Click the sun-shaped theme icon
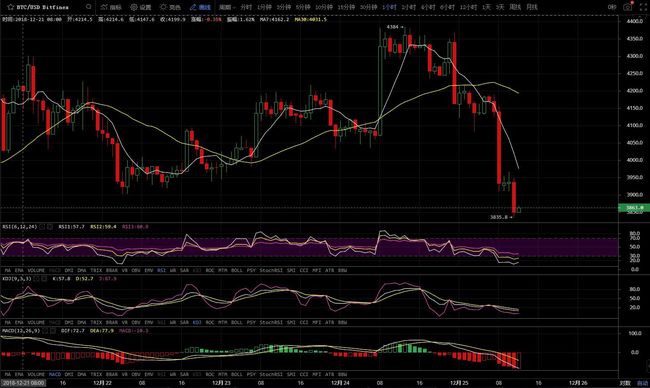This screenshot has height=388, width=650. [163, 7]
